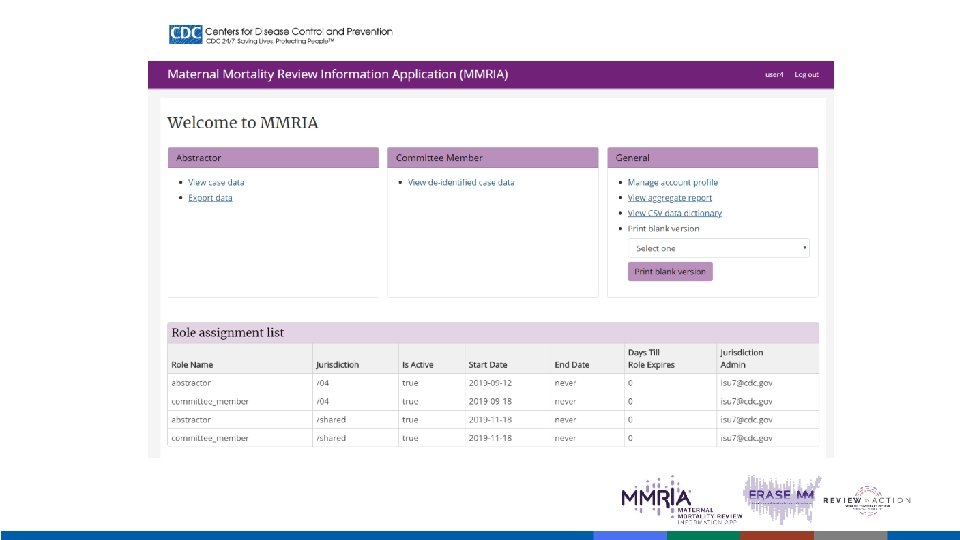This screenshot has height=540, width=960.
Task: Open the user4 account link
Action: tap(774, 75)
